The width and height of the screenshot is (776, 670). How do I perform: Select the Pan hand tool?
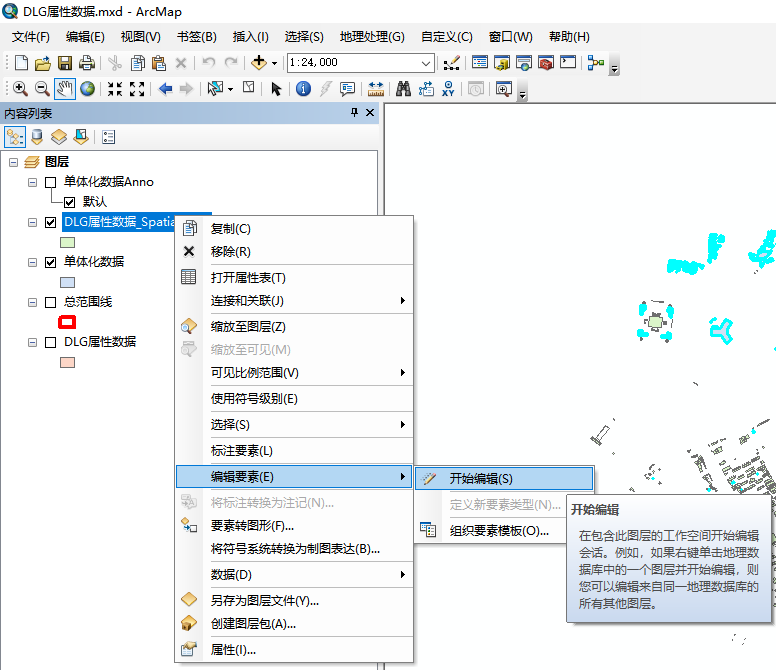pyautogui.click(x=65, y=89)
